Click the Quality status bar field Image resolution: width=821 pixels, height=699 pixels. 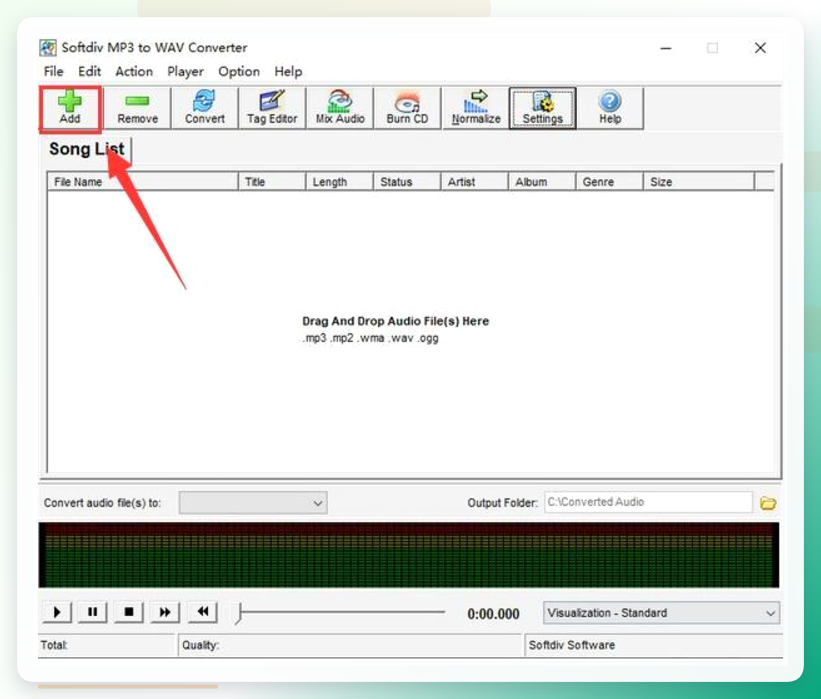click(350, 645)
